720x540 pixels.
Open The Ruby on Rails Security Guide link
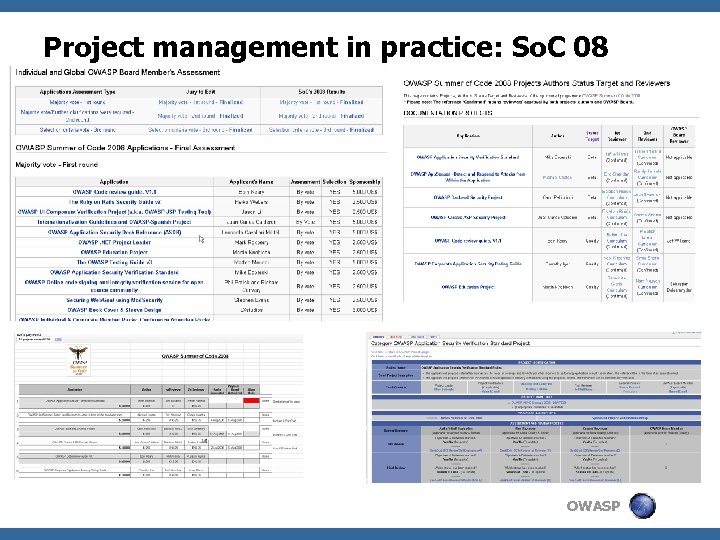[114, 202]
